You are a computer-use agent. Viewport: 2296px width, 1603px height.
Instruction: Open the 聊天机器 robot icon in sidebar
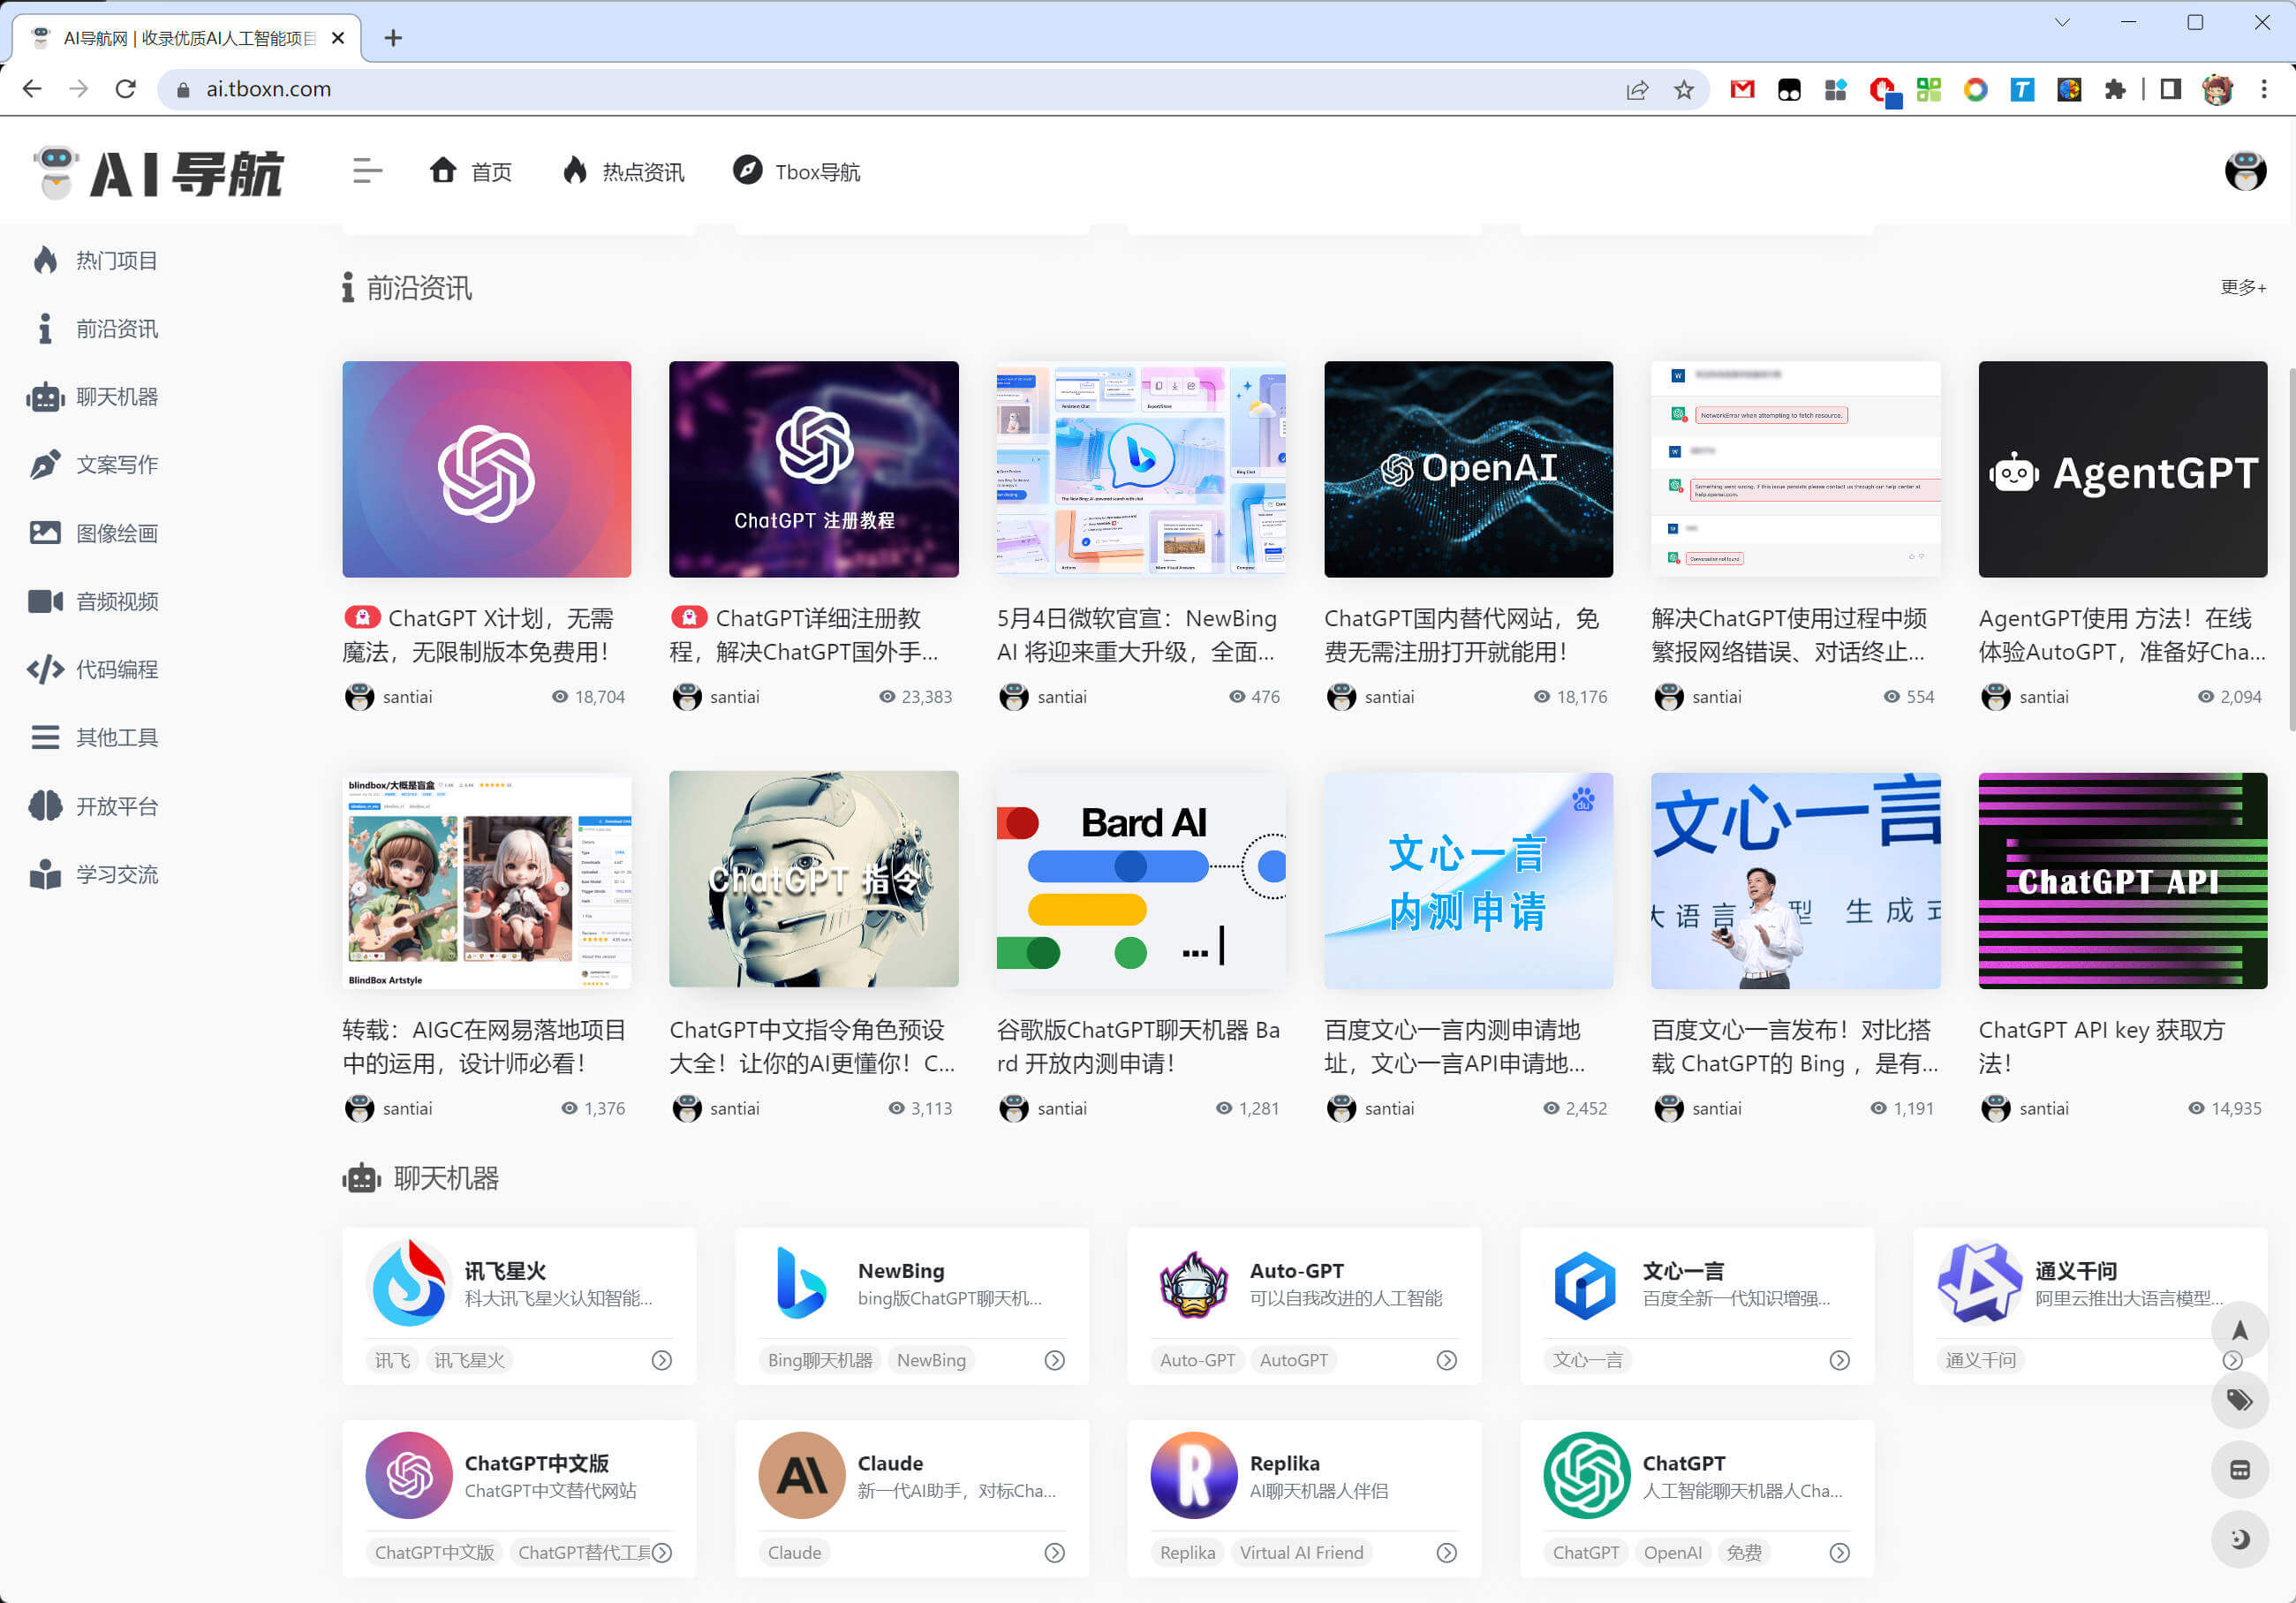click(x=44, y=396)
